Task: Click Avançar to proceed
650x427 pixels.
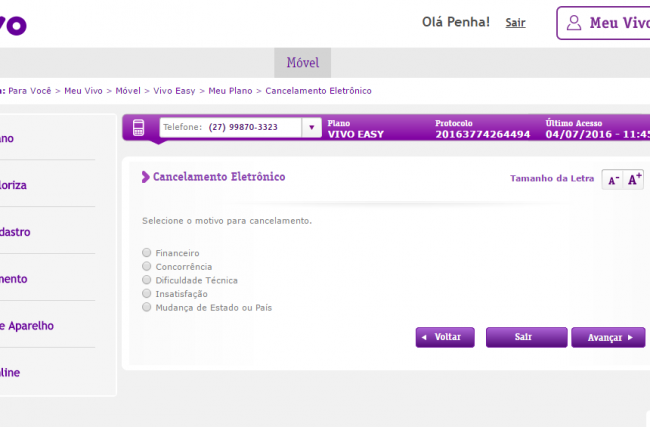Action: tap(608, 337)
